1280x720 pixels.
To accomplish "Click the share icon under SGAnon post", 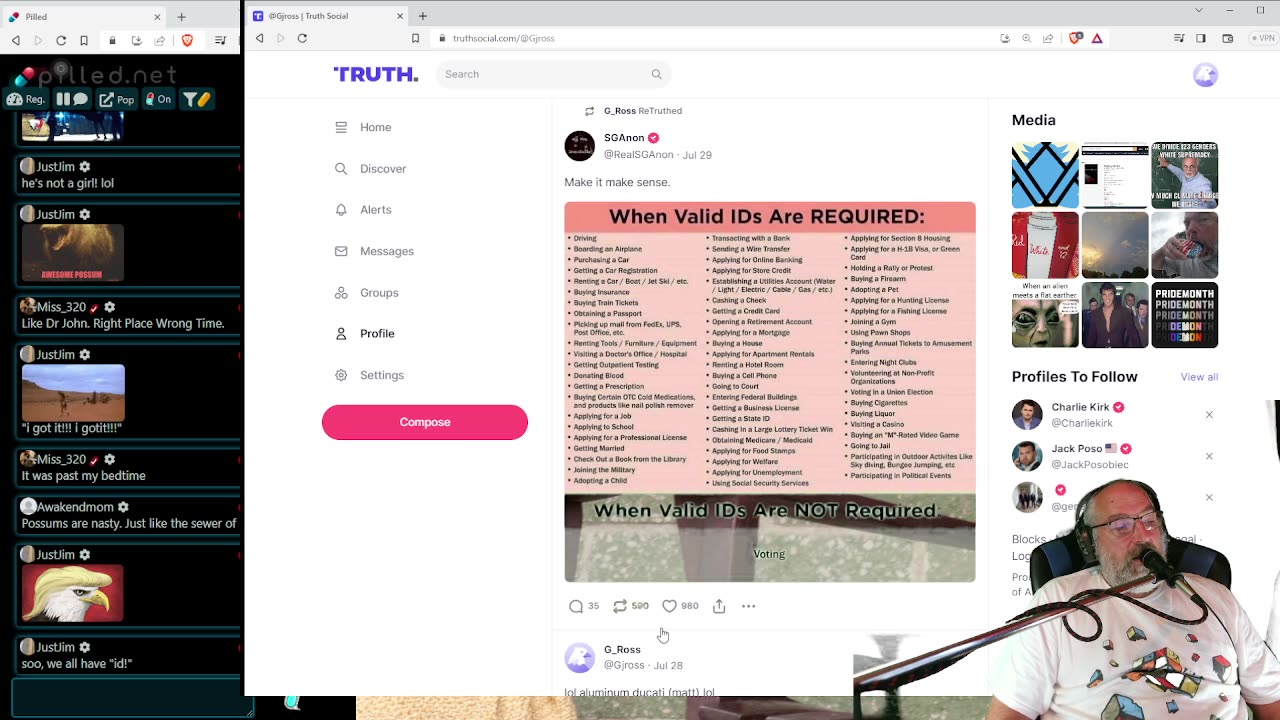I will pyautogui.click(x=719, y=606).
